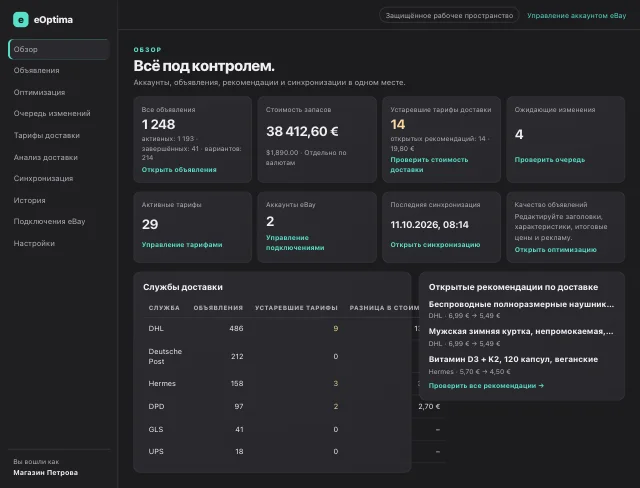The height and width of the screenshot is (488, 640).
Task: Open История in the sidebar
Action: [x=29, y=200]
